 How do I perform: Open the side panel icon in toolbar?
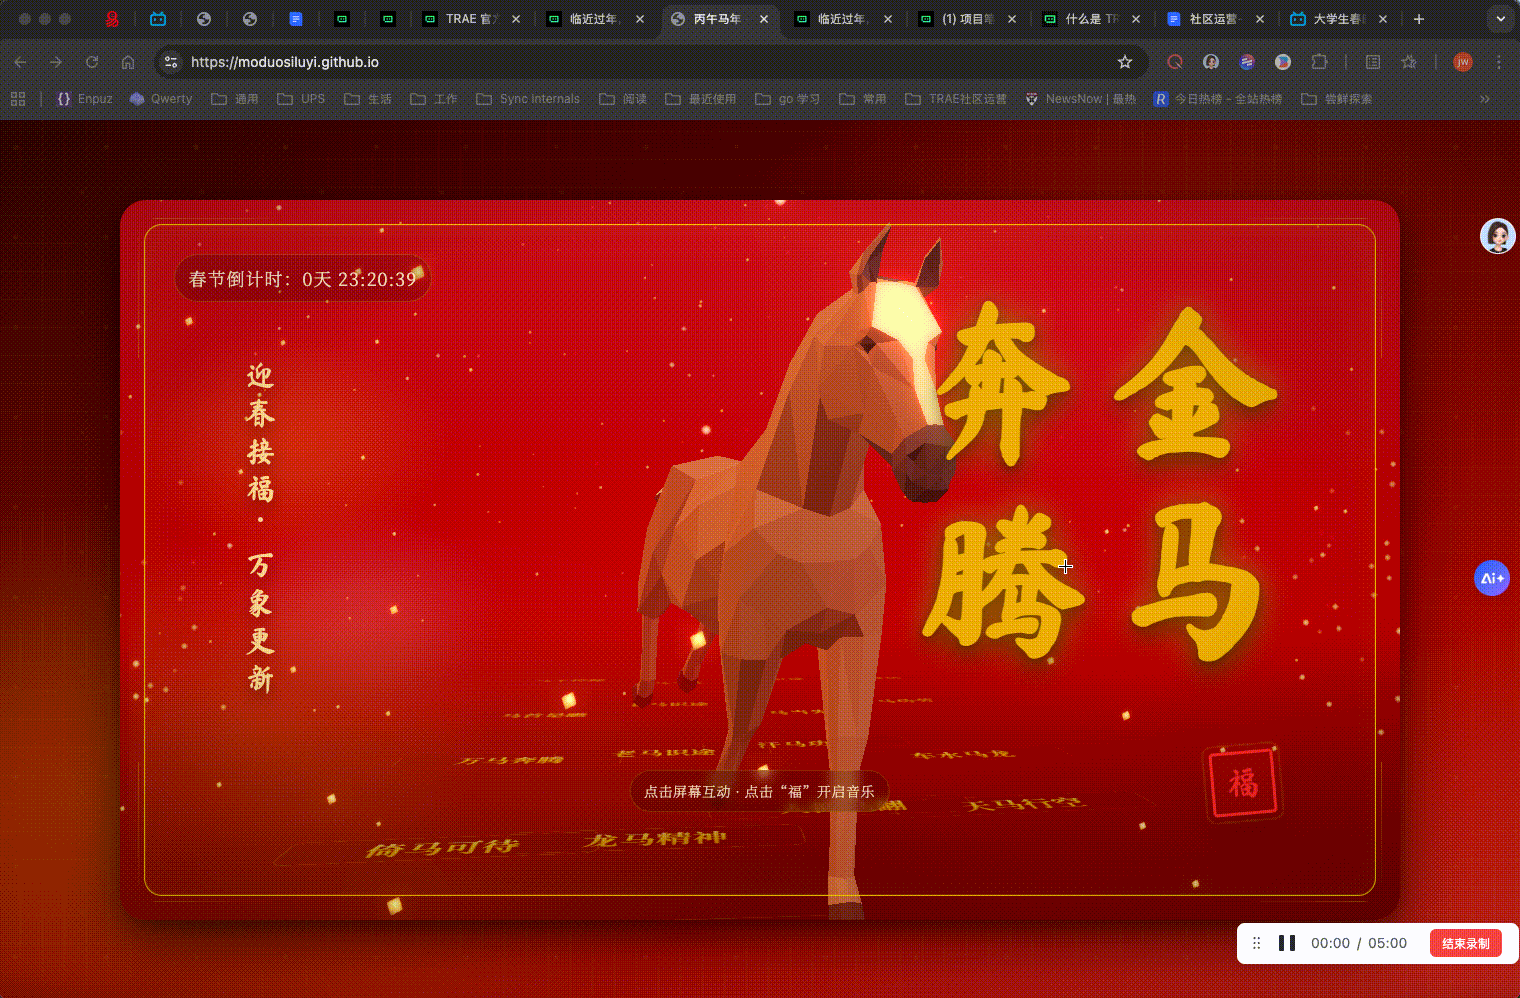tap(1373, 62)
